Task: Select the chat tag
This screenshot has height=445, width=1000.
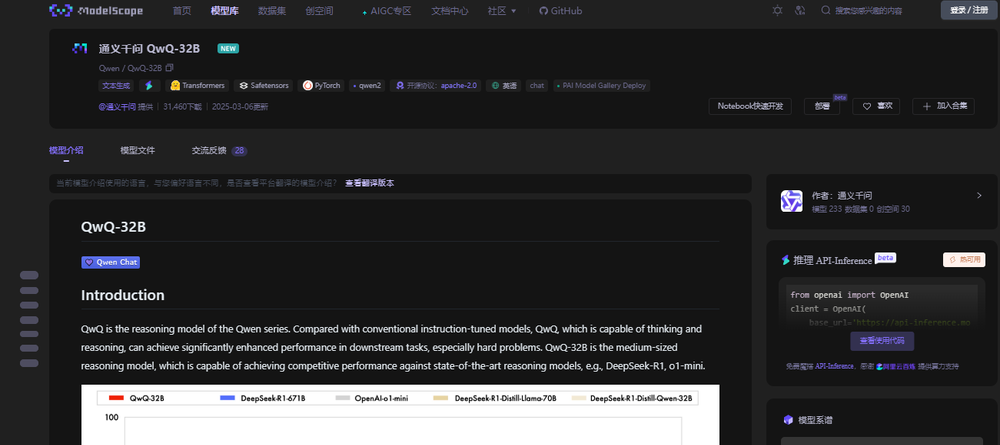Action: (537, 85)
